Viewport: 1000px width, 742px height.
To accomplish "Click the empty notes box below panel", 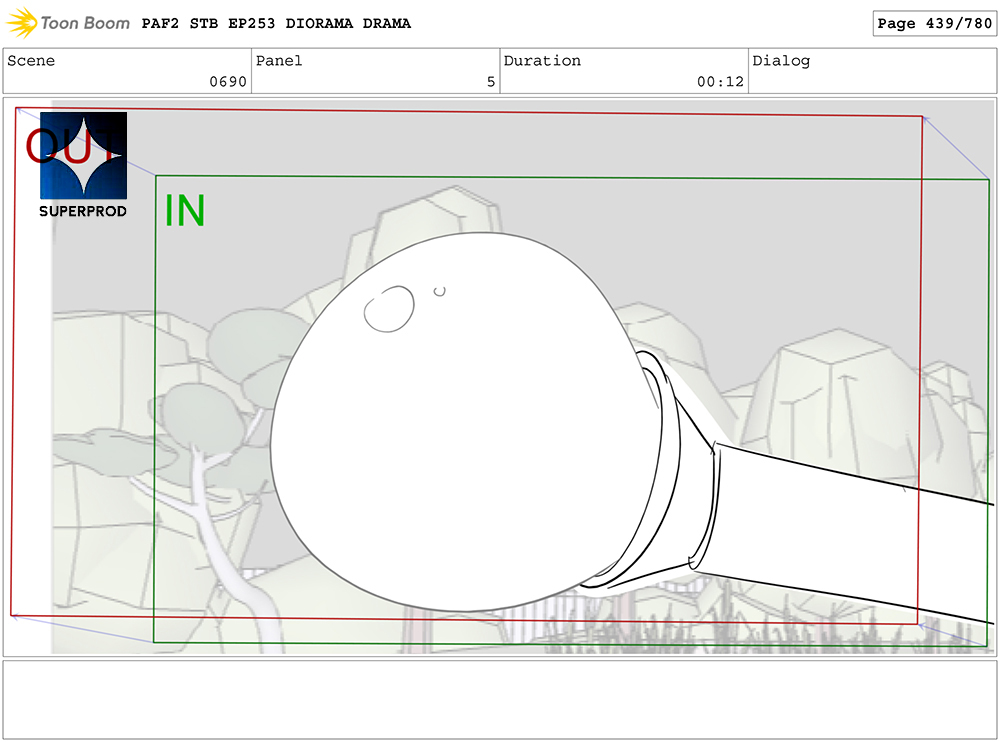I will (x=500, y=700).
